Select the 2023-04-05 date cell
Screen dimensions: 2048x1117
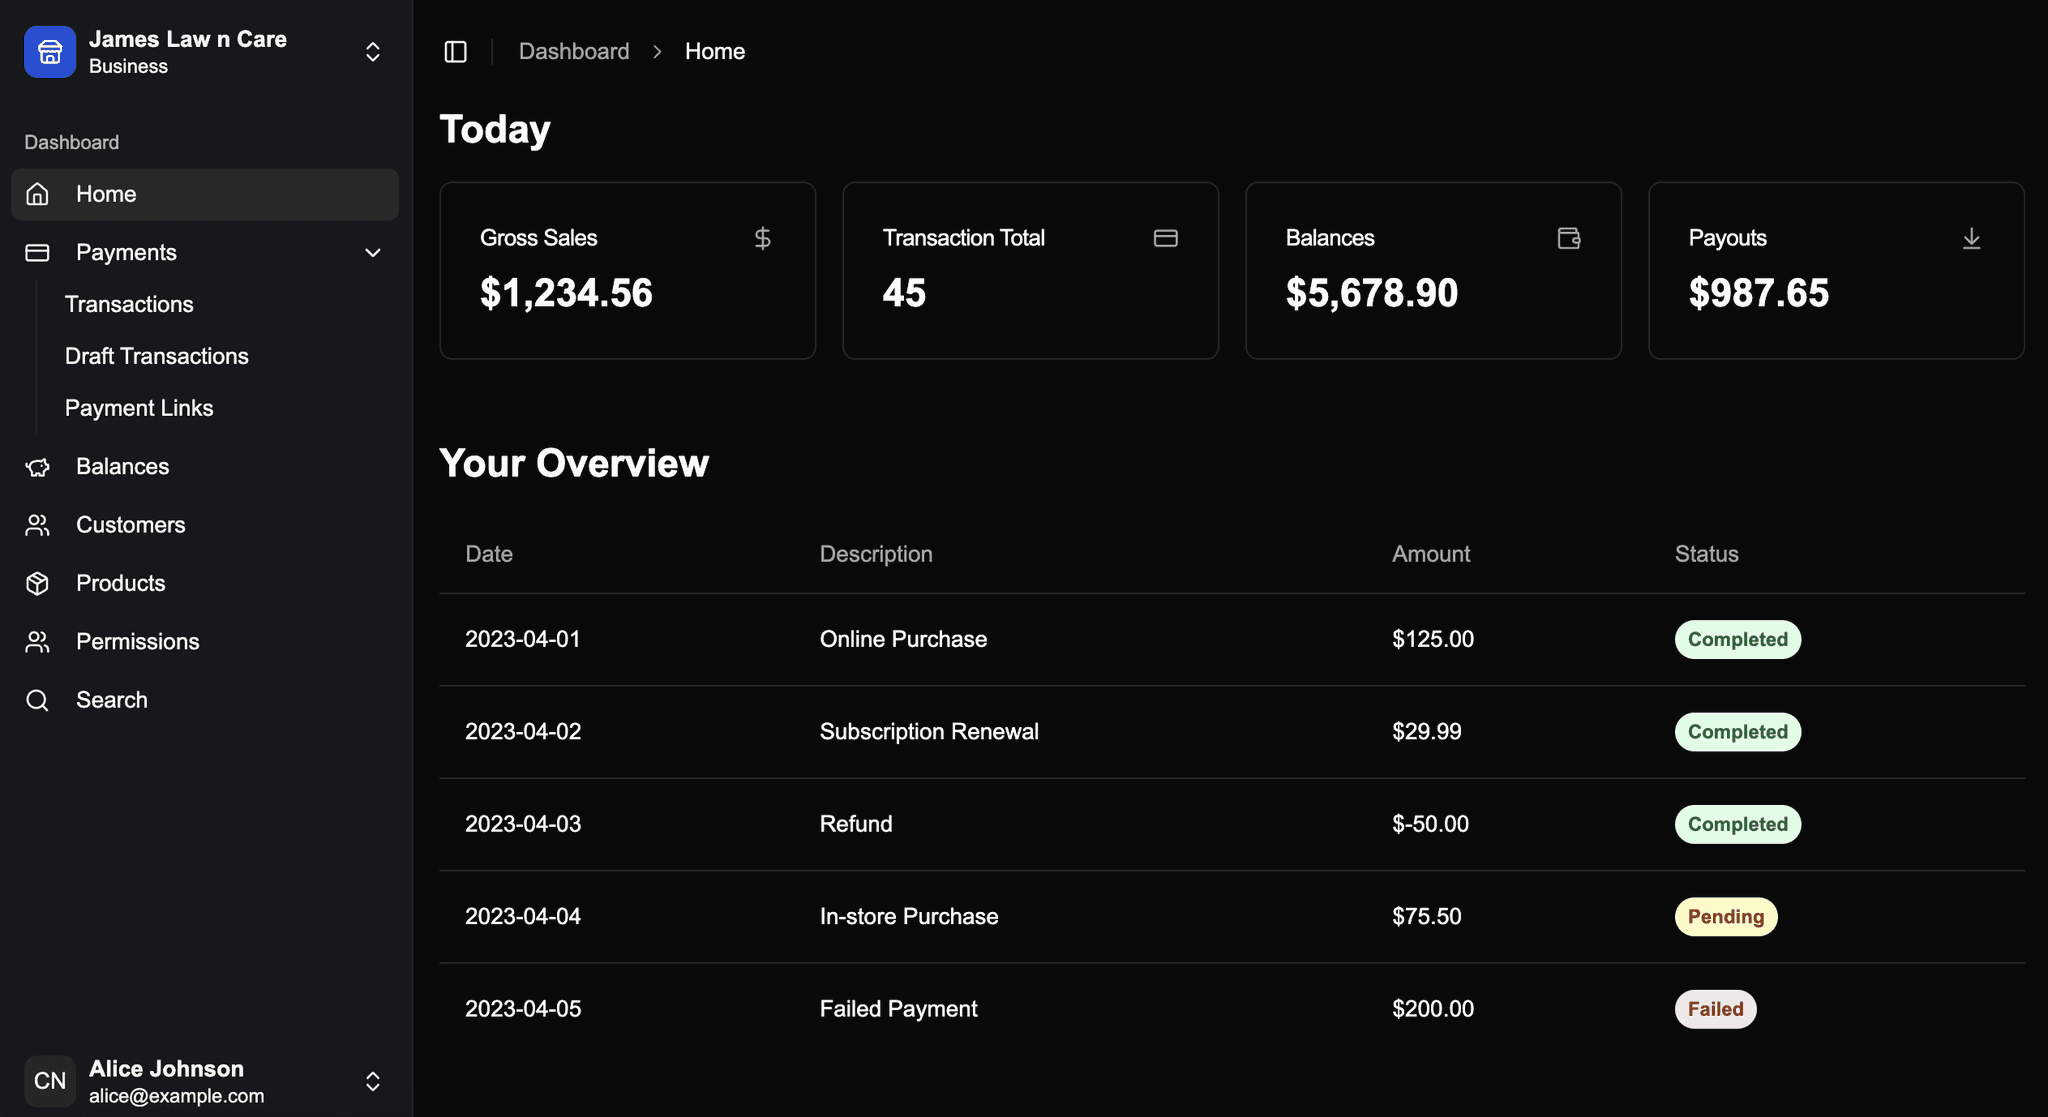[x=523, y=1009]
